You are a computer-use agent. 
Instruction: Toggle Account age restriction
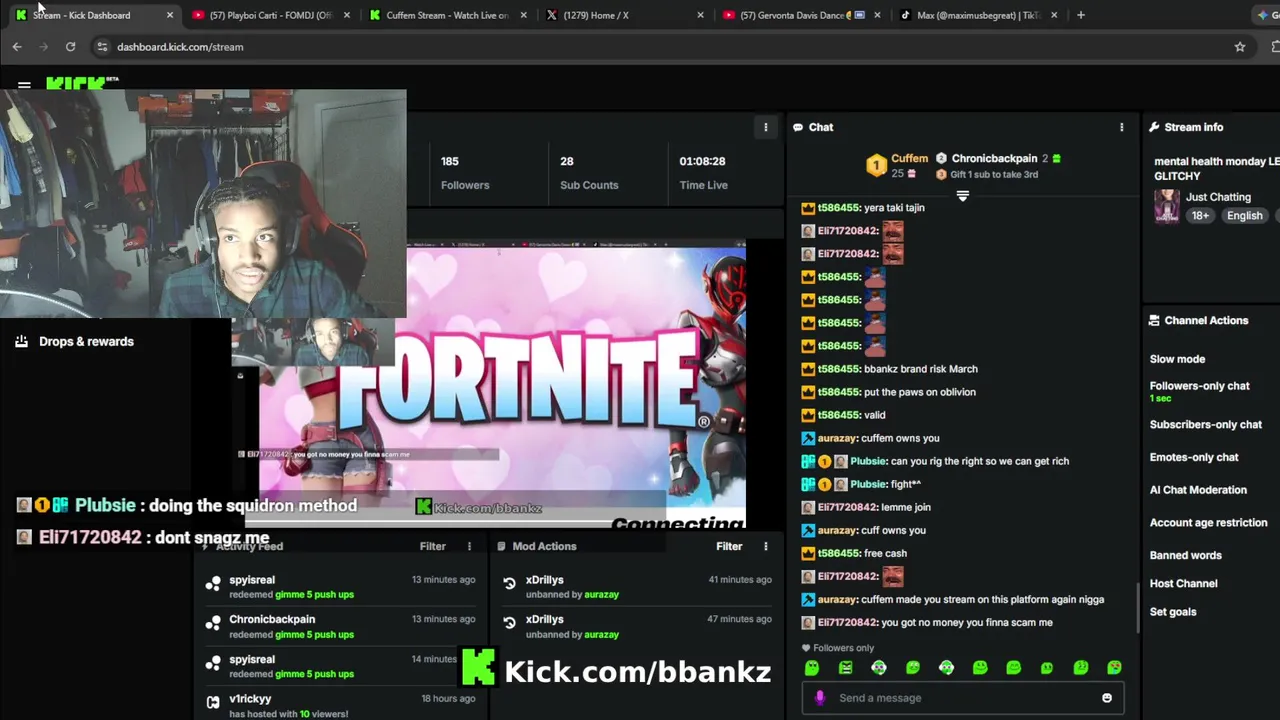pos(1208,523)
